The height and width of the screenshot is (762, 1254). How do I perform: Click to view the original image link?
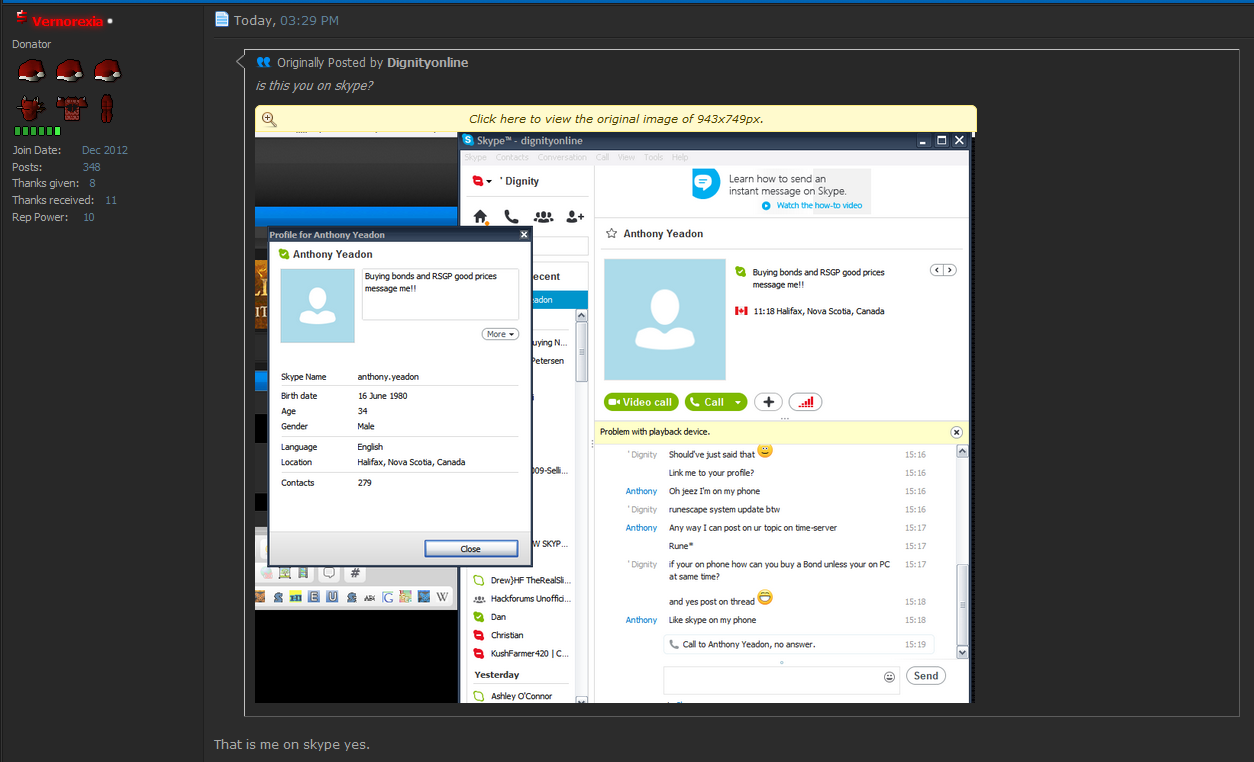616,119
